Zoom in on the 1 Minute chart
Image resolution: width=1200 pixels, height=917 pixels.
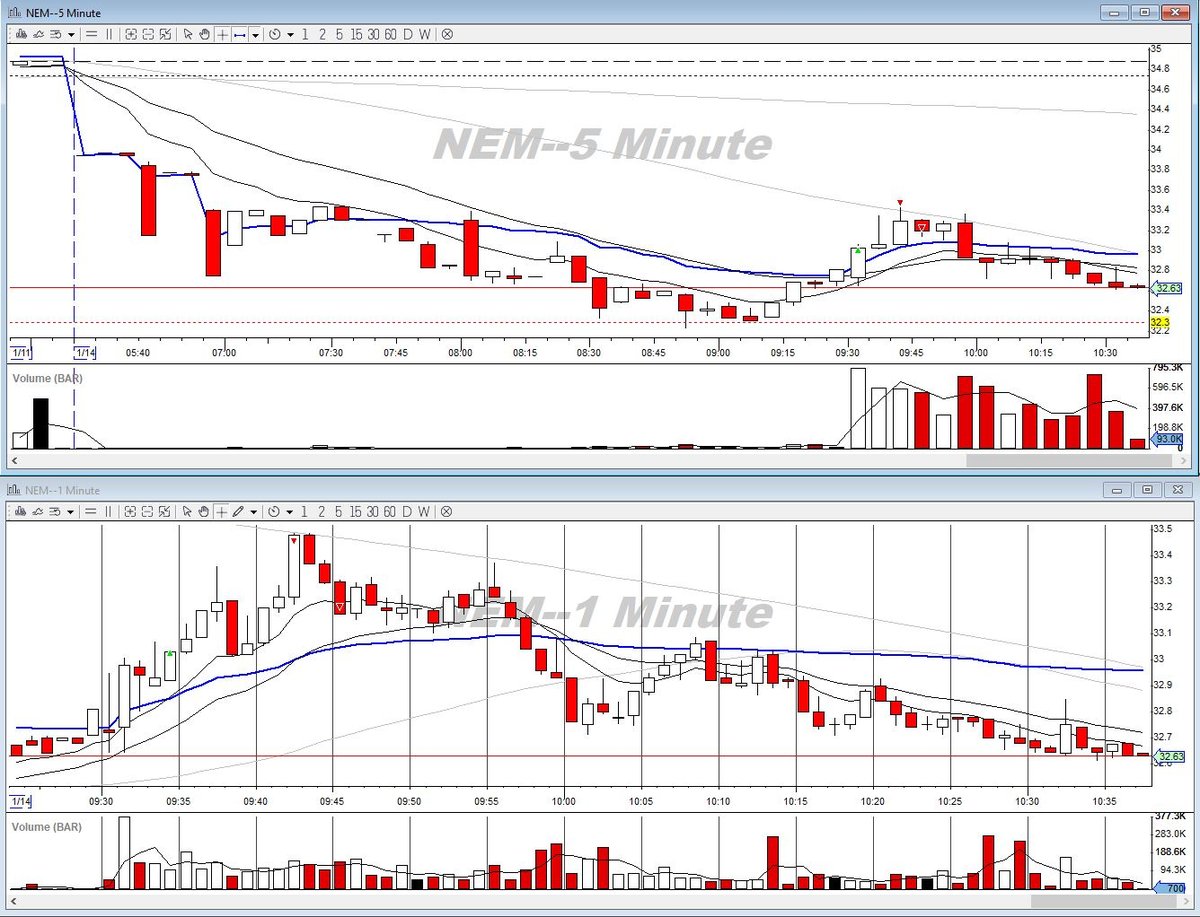tap(130, 512)
